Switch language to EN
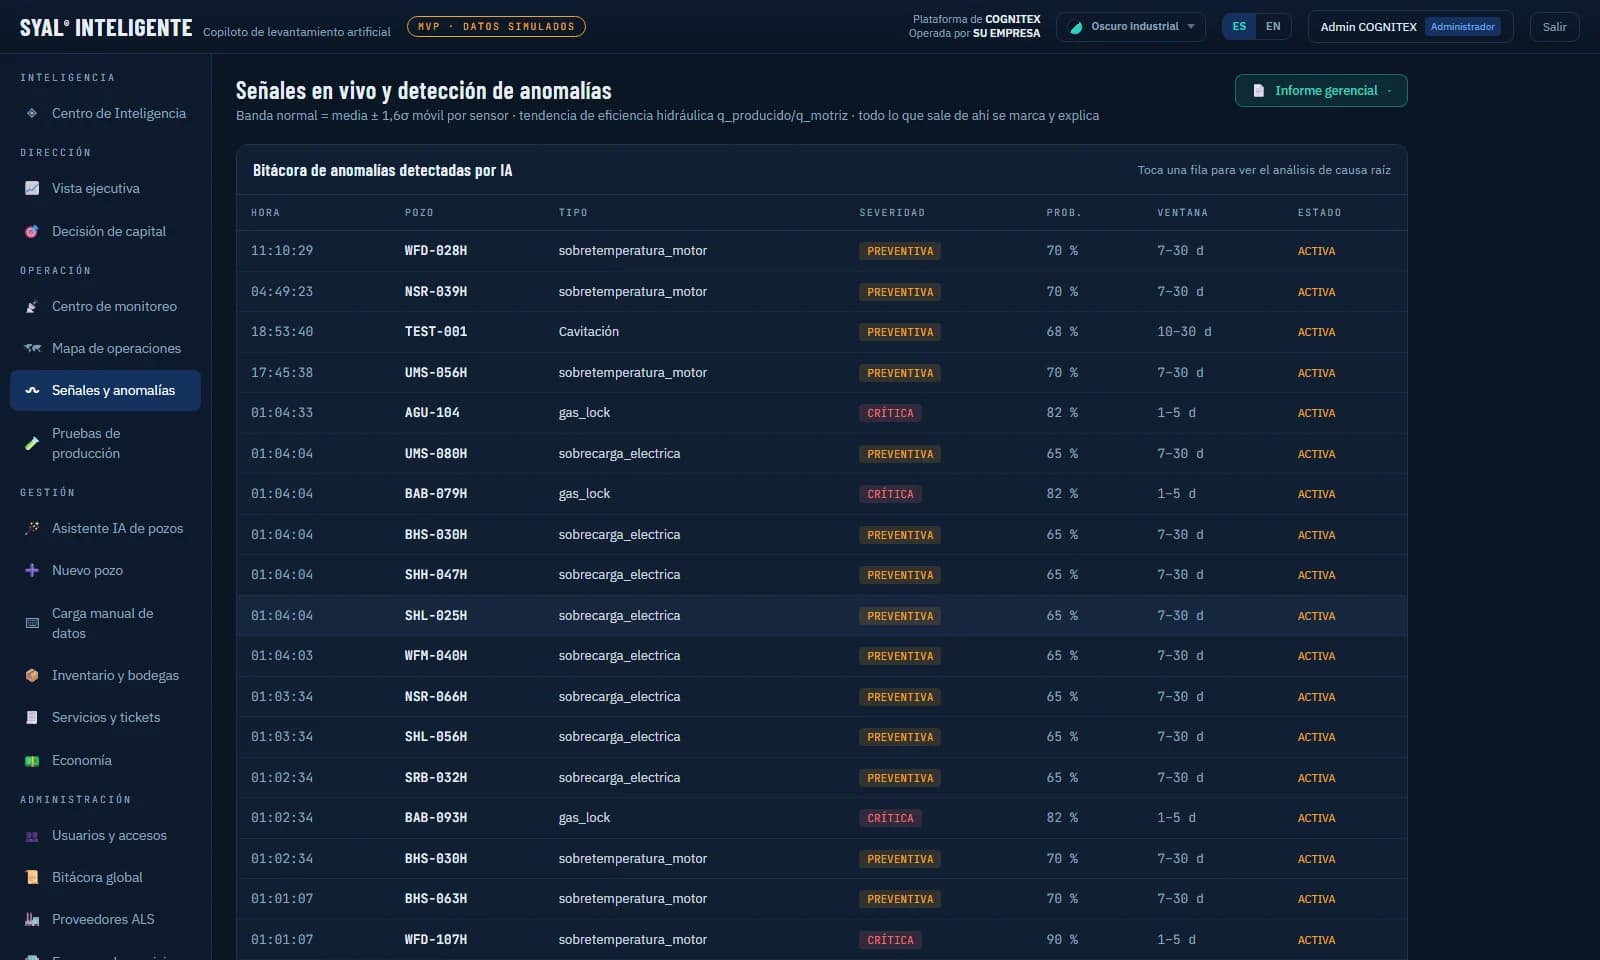This screenshot has width=1600, height=960. [1273, 26]
